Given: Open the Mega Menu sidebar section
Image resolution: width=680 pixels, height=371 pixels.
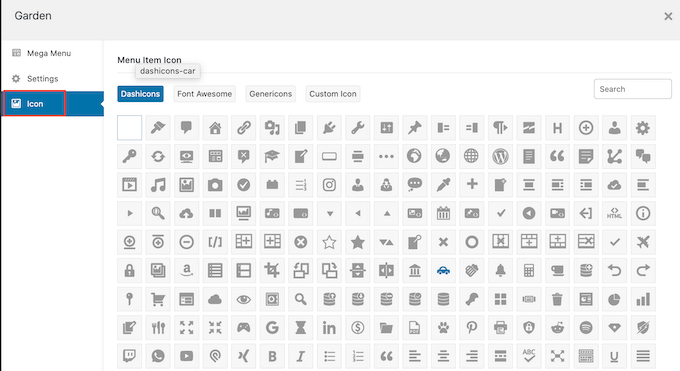Looking at the screenshot, I should (52, 53).
